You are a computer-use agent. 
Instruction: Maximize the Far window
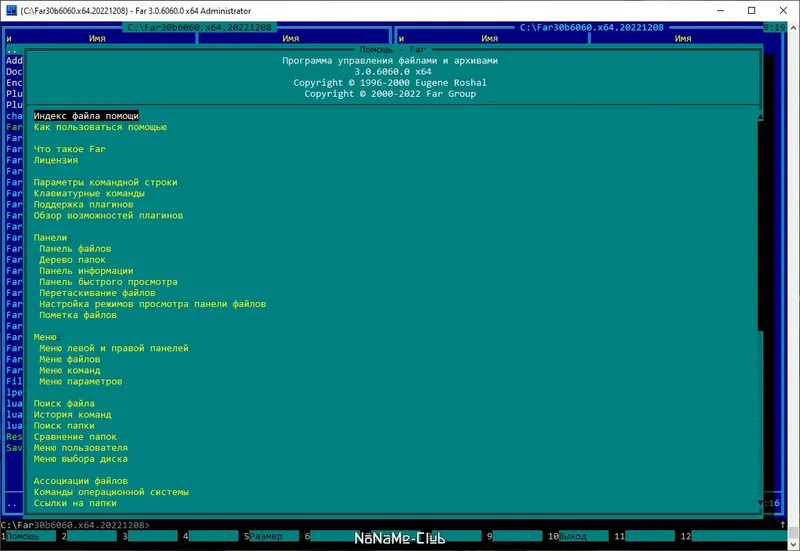(x=752, y=10)
